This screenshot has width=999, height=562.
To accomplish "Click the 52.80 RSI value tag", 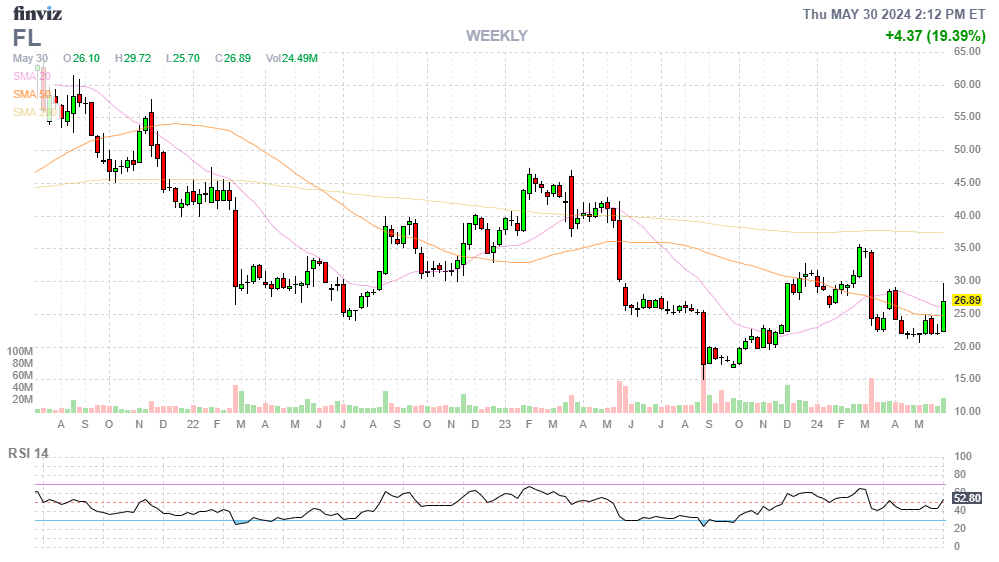I will (965, 497).
